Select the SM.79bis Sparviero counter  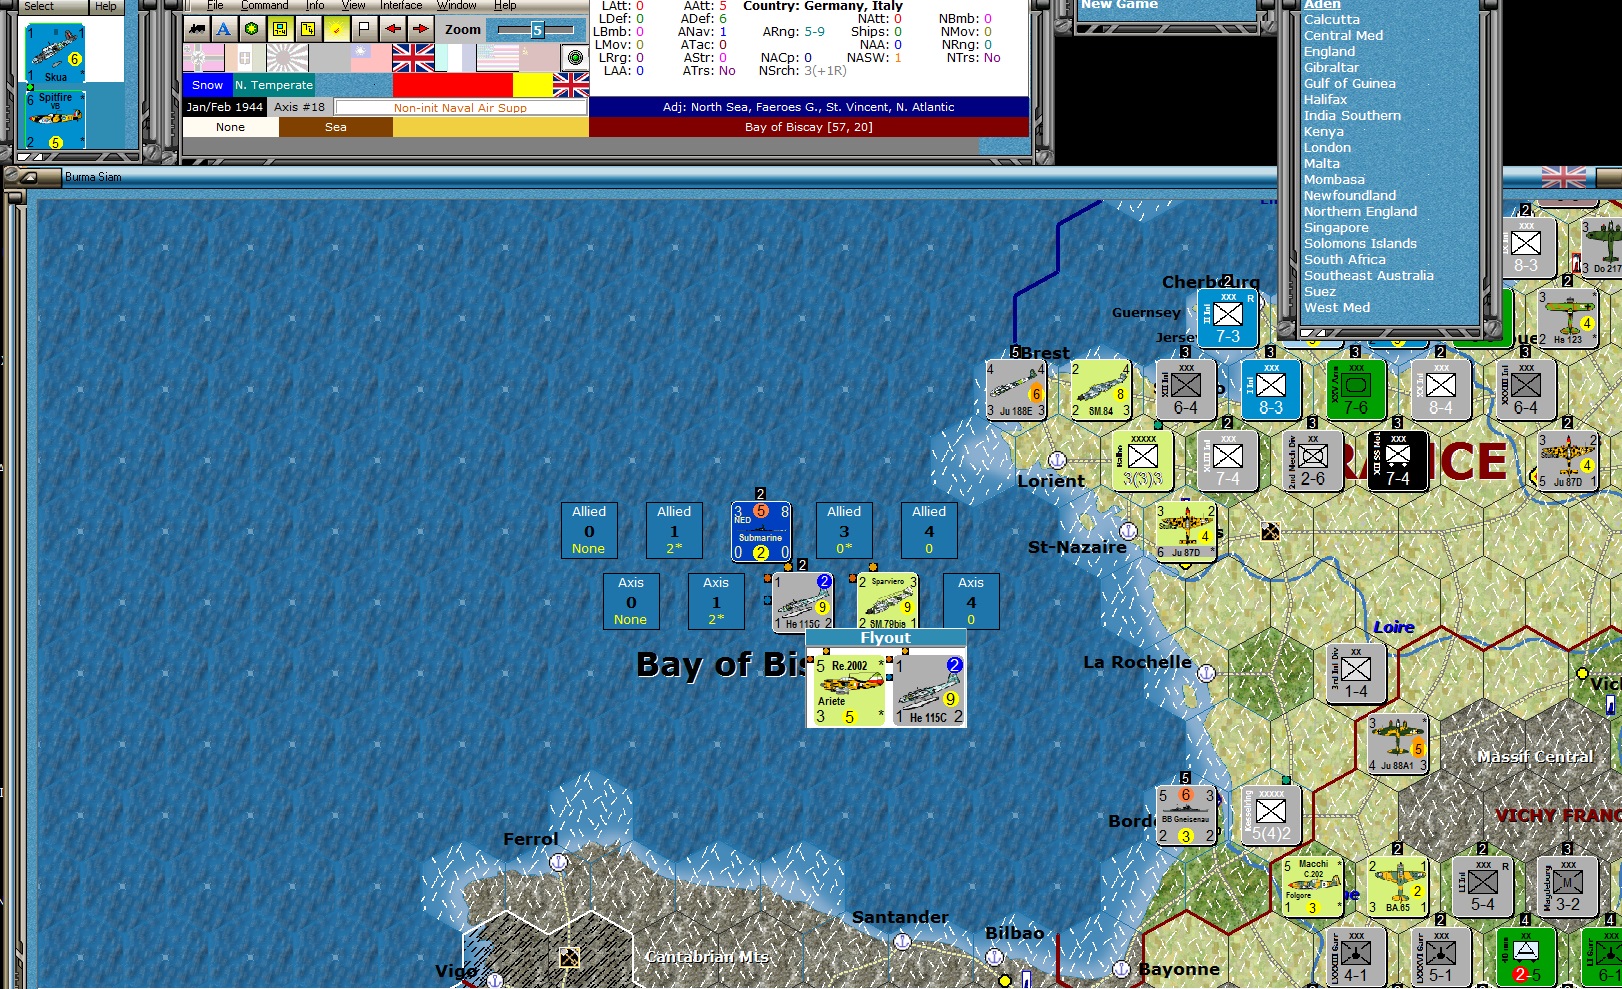point(887,602)
